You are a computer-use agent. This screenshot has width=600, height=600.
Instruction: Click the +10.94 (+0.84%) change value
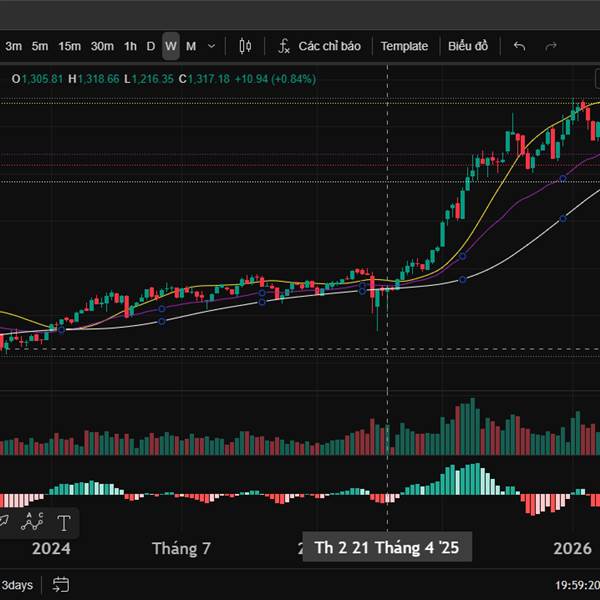click(x=275, y=79)
